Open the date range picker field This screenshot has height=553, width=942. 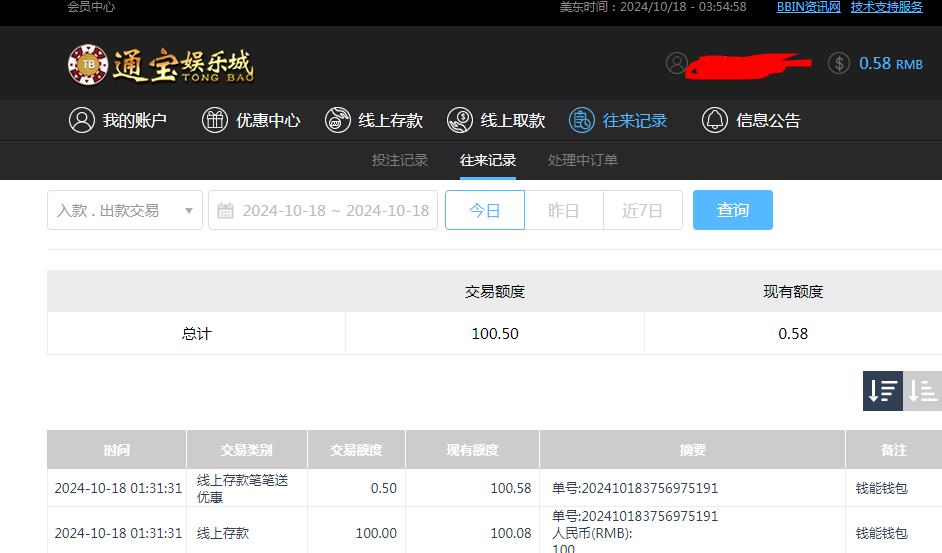click(x=323, y=210)
